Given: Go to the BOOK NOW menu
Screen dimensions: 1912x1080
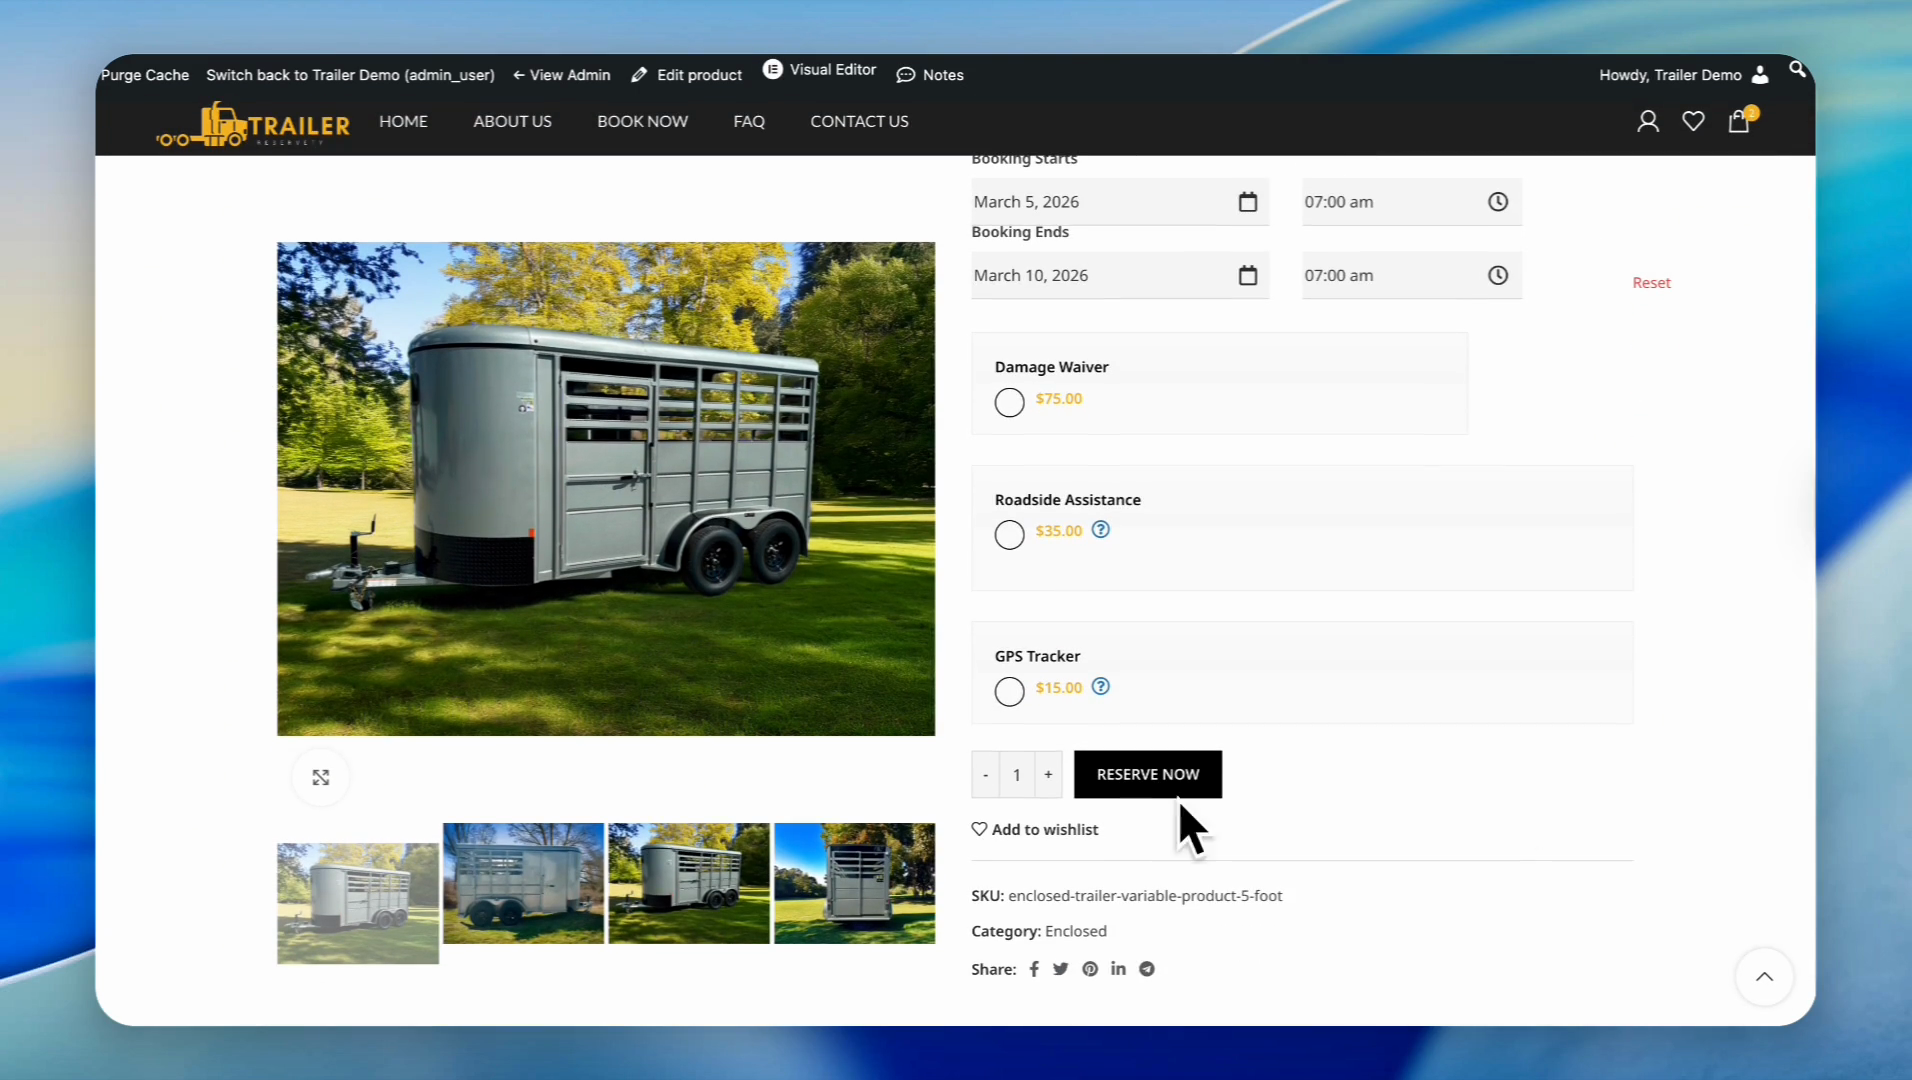Looking at the screenshot, I should (x=642, y=121).
